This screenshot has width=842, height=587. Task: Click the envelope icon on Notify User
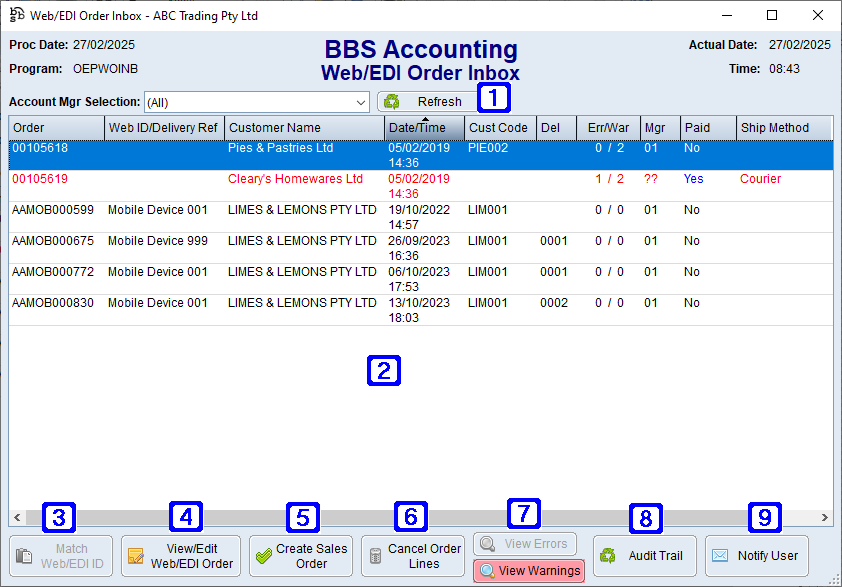pyautogui.click(x=720, y=555)
